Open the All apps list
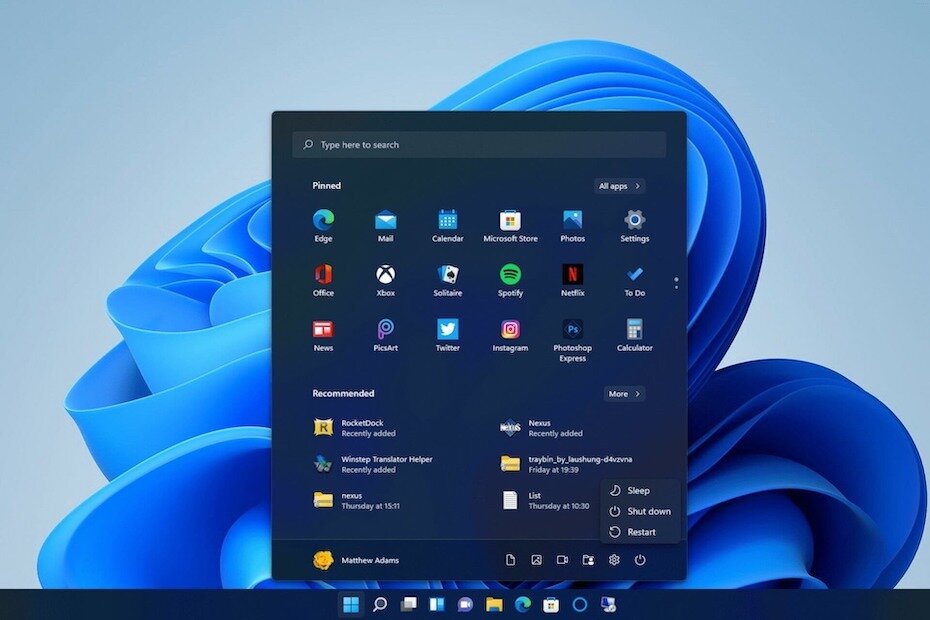Screen dimensions: 930x620 617,185
